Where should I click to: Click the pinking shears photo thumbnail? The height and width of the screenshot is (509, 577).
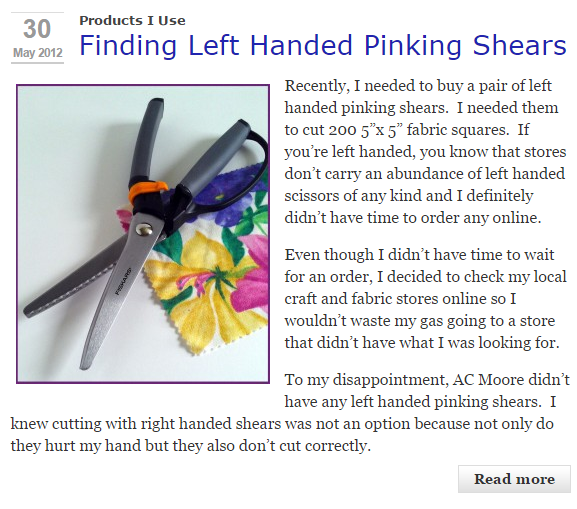coord(143,234)
